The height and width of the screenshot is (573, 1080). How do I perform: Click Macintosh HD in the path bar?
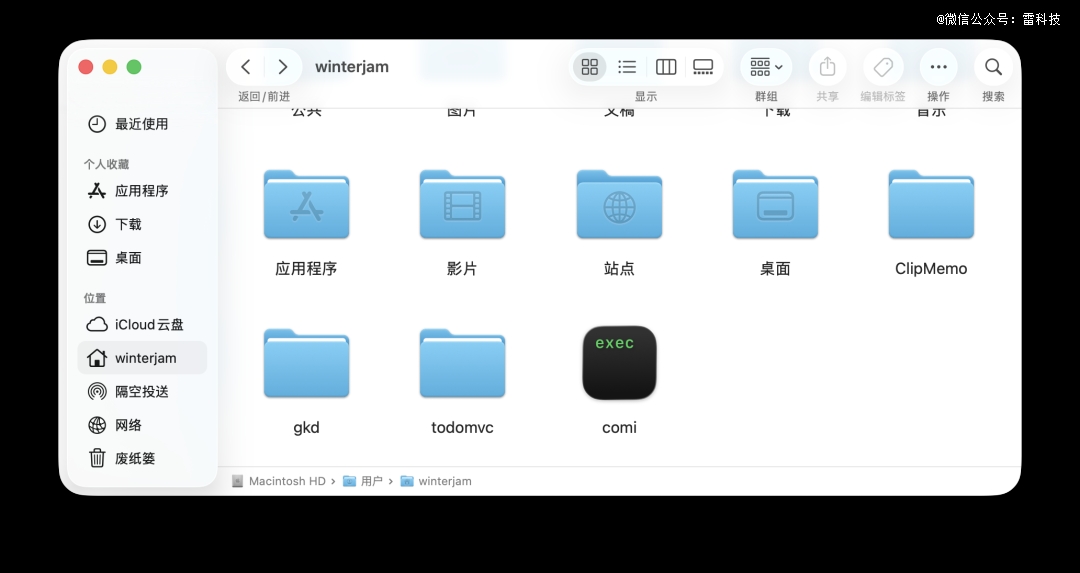click(x=279, y=481)
